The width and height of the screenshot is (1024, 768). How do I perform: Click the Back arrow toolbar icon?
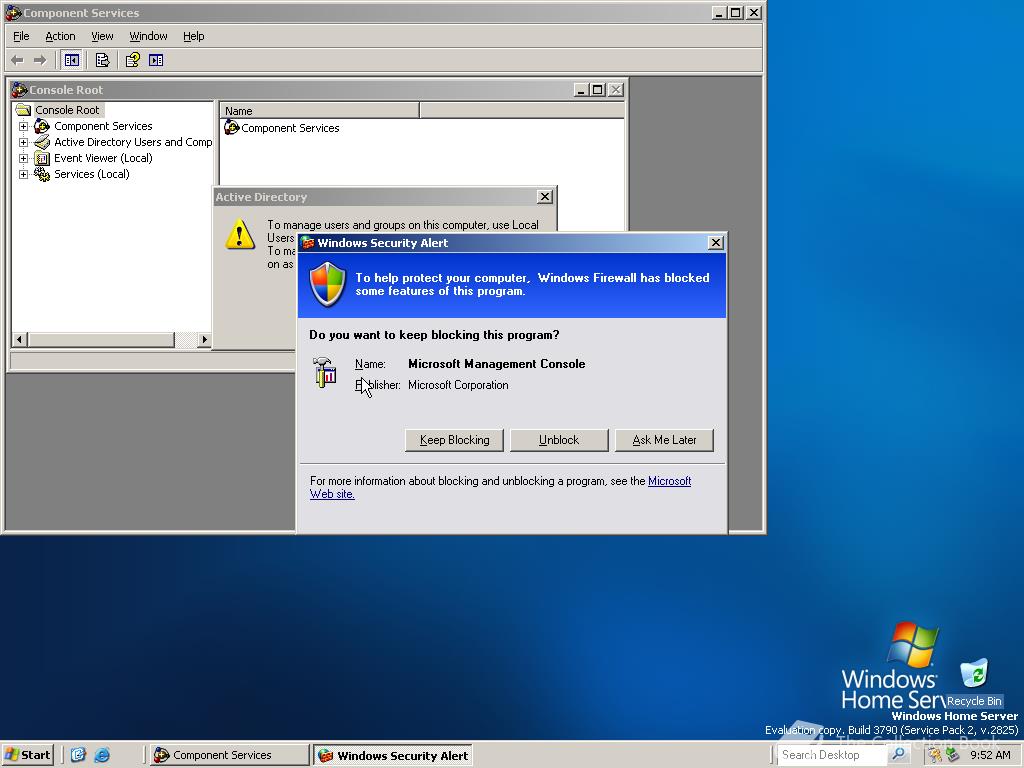[18, 60]
